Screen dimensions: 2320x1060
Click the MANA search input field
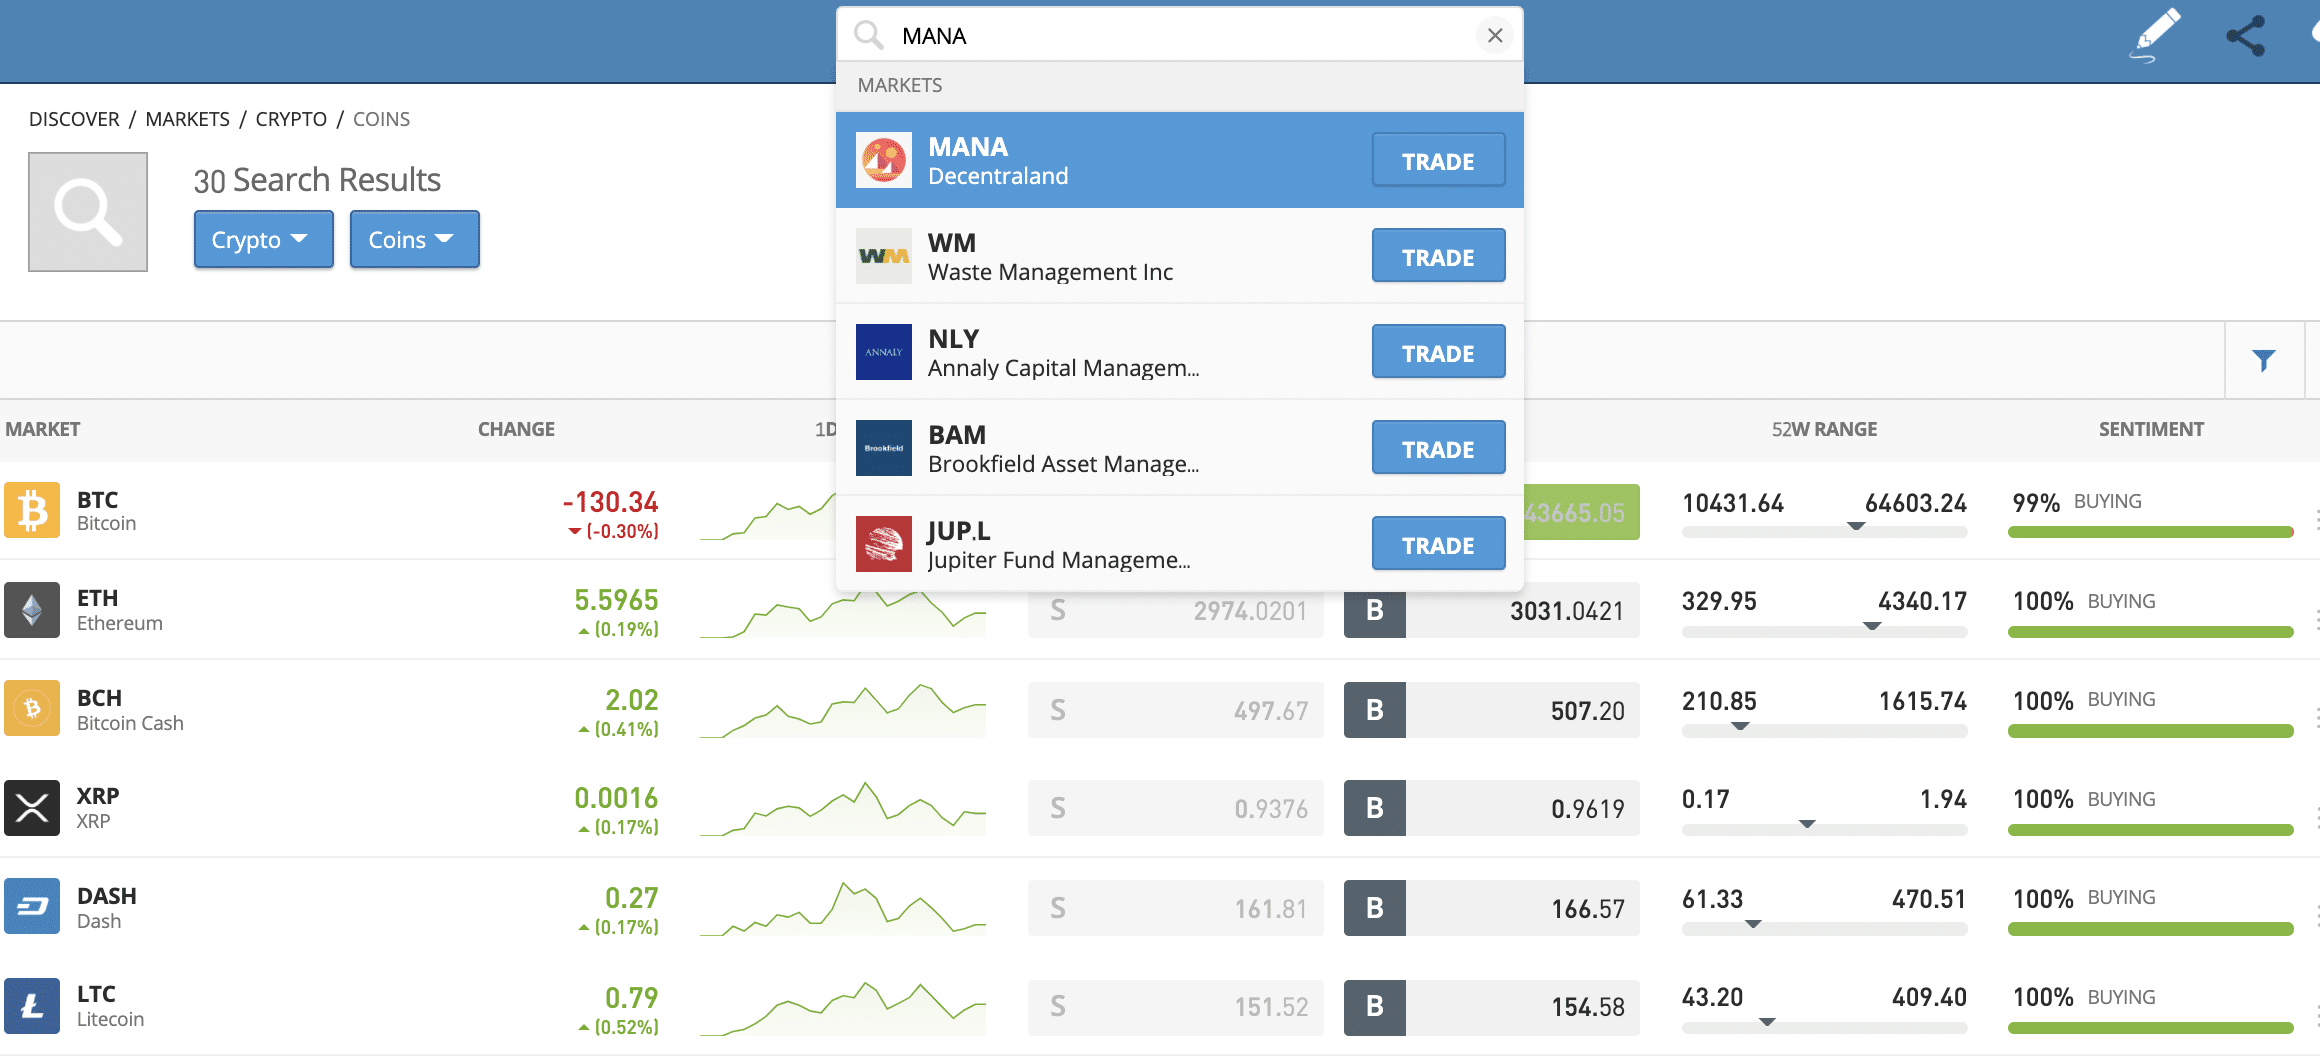(x=1180, y=35)
